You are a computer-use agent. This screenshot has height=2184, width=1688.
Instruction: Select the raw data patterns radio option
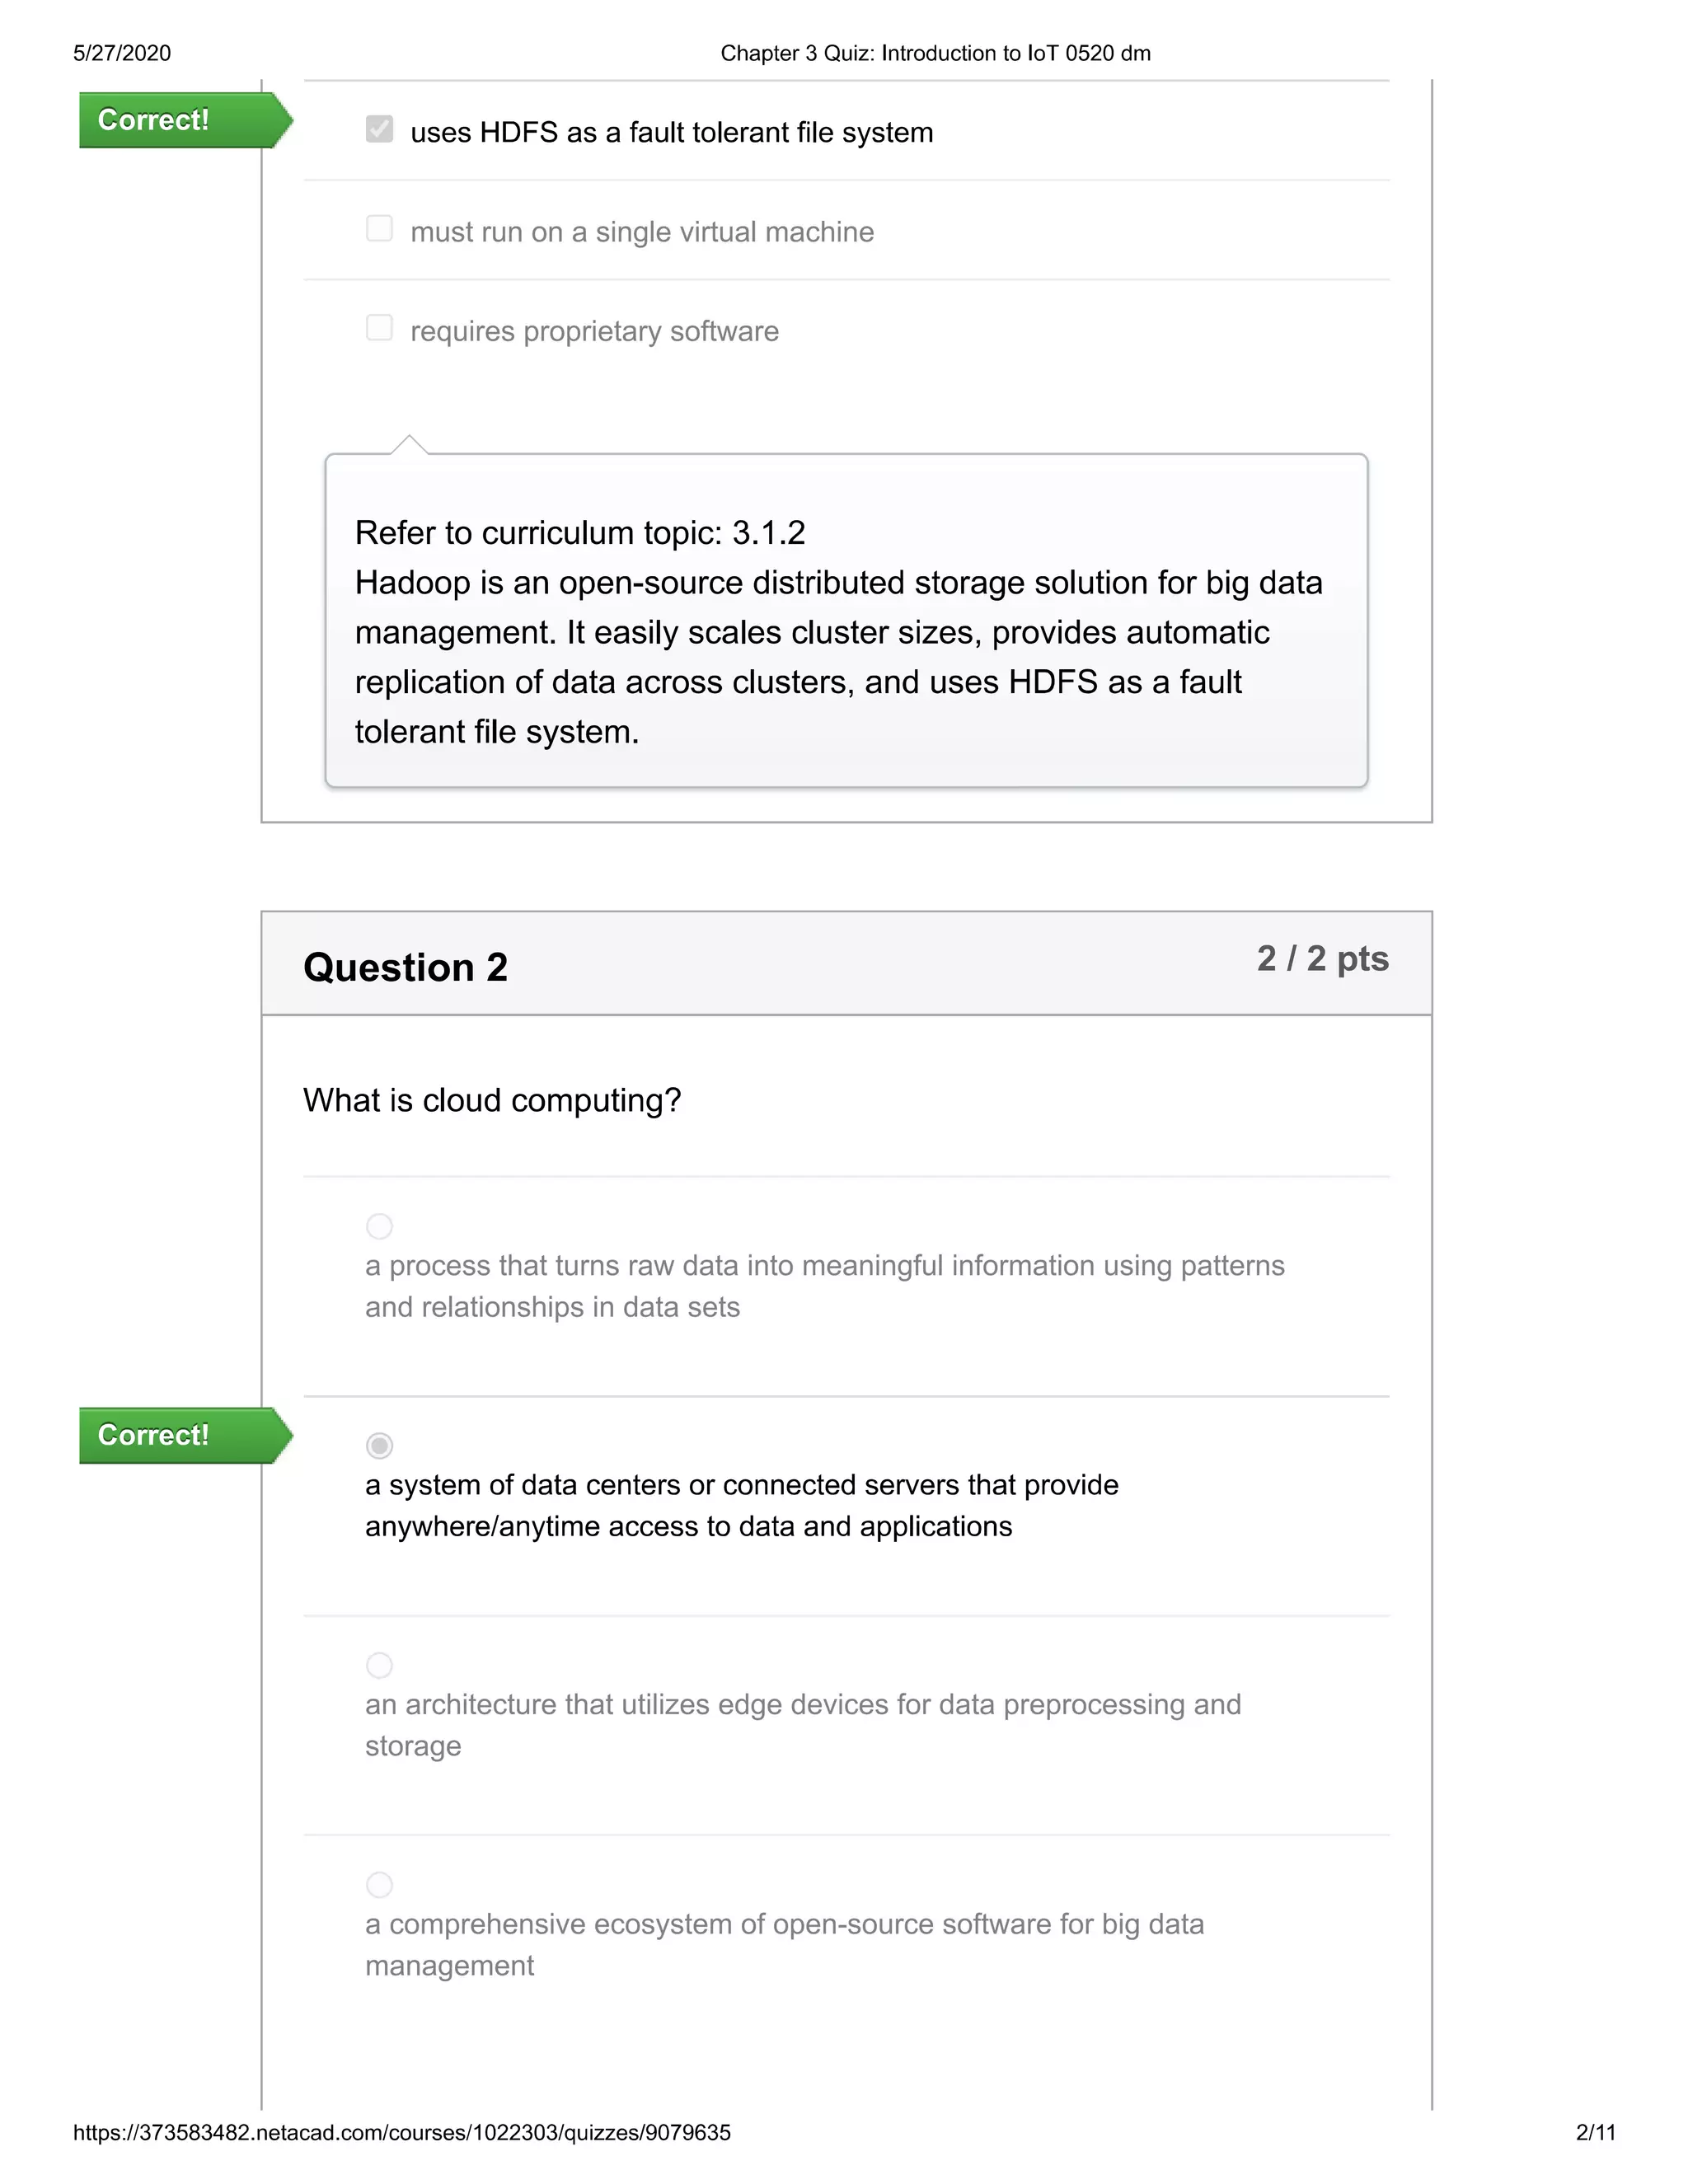[x=379, y=1226]
